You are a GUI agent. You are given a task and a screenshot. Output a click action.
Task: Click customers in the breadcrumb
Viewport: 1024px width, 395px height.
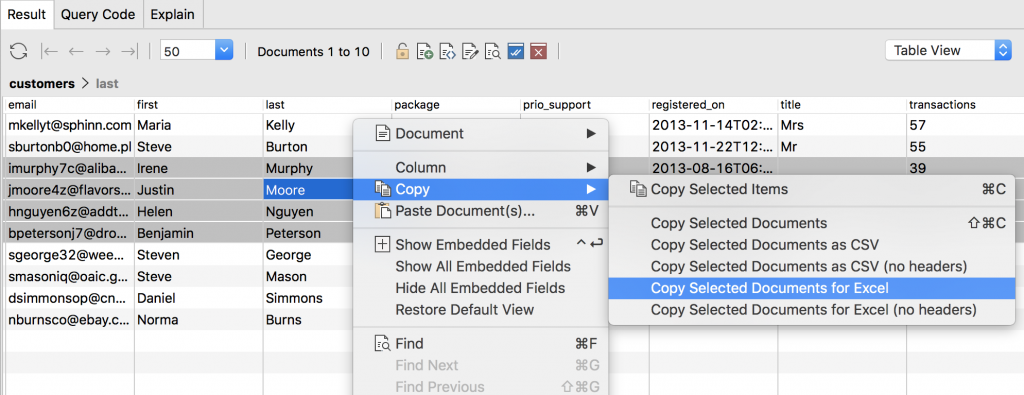(x=42, y=84)
